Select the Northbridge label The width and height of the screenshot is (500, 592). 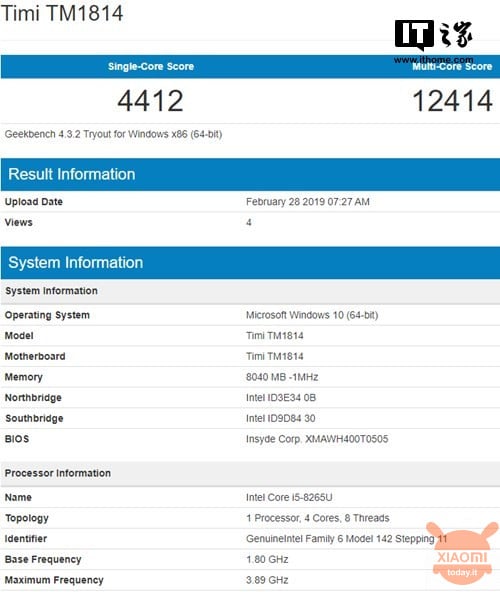coord(33,398)
